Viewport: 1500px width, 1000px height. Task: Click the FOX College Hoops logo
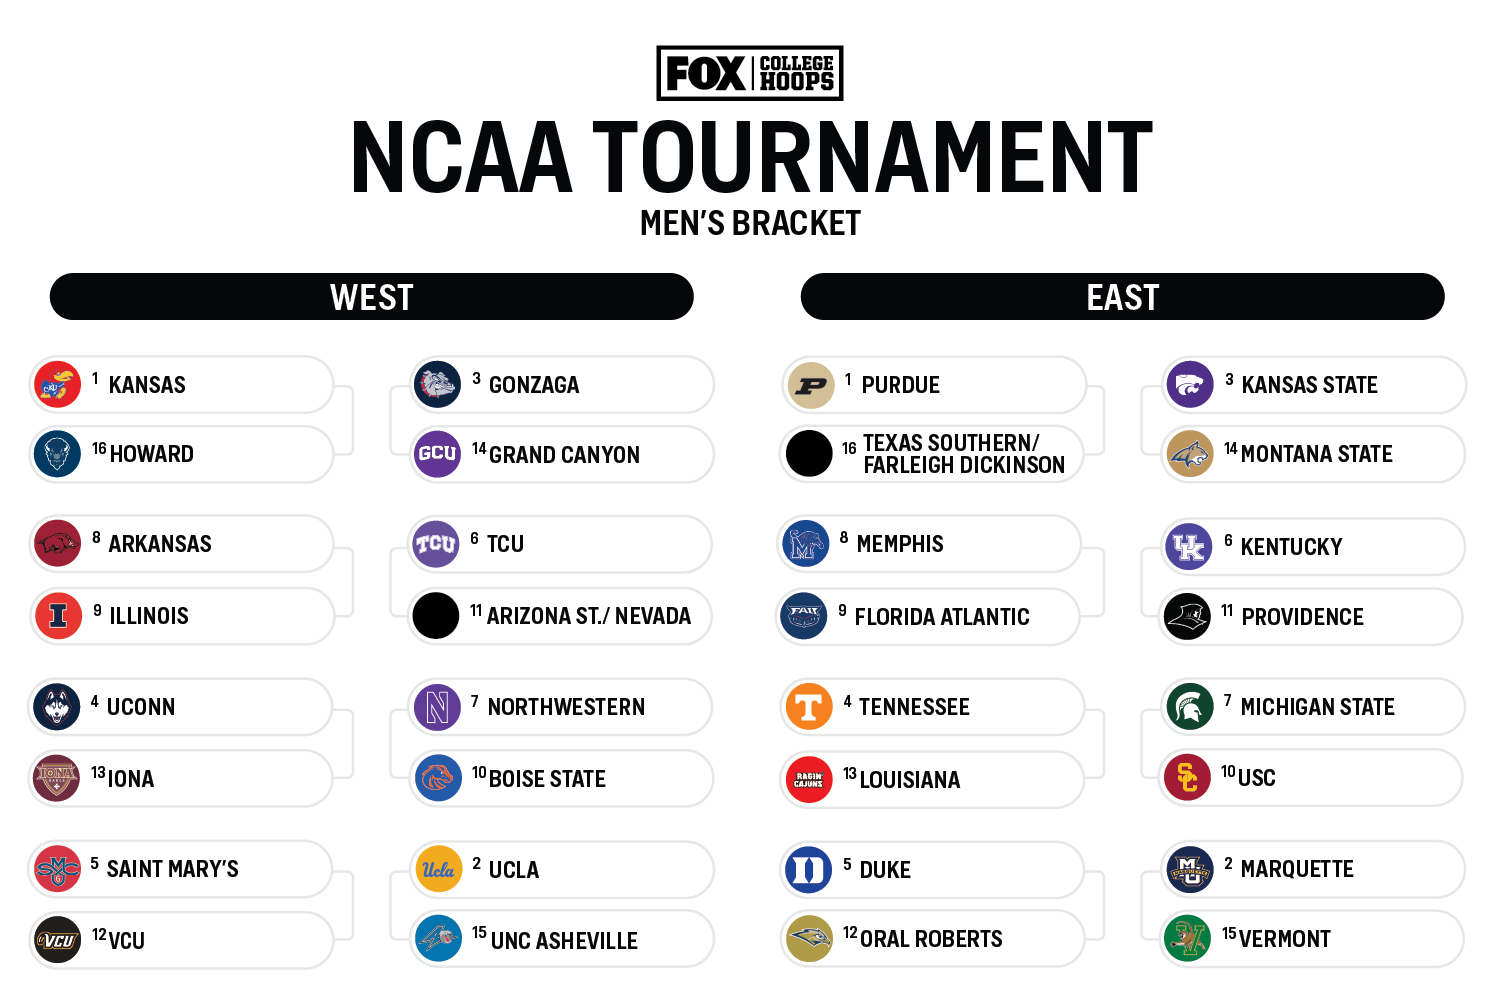750,73
